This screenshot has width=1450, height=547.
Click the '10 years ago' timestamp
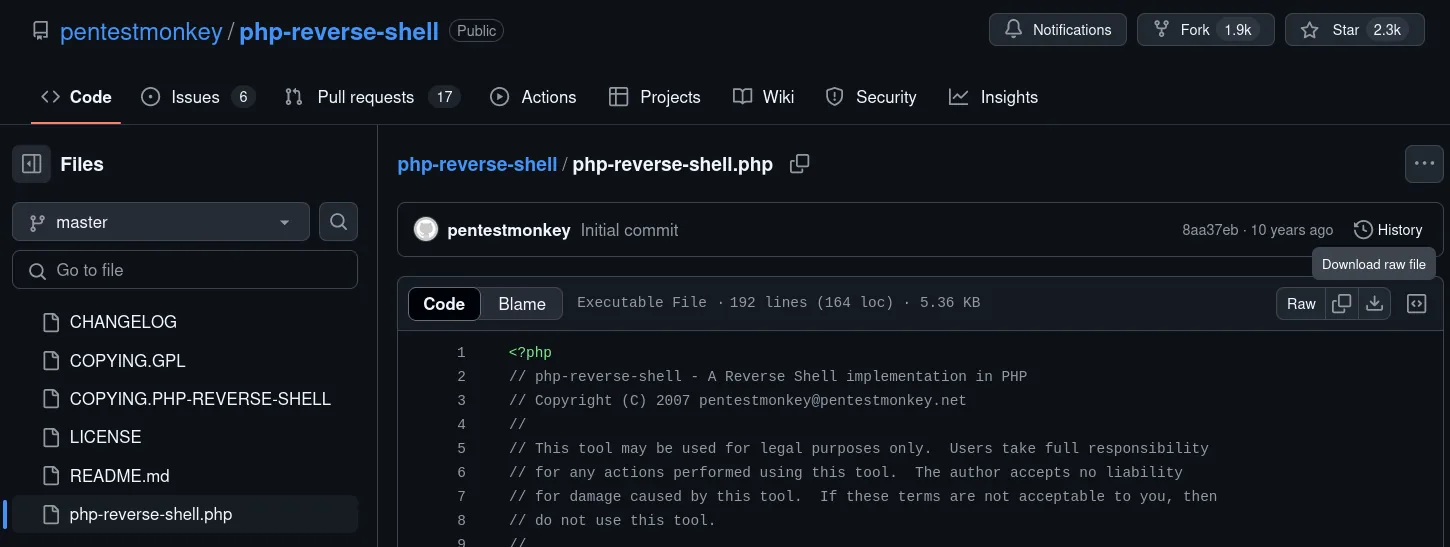click(x=1292, y=230)
